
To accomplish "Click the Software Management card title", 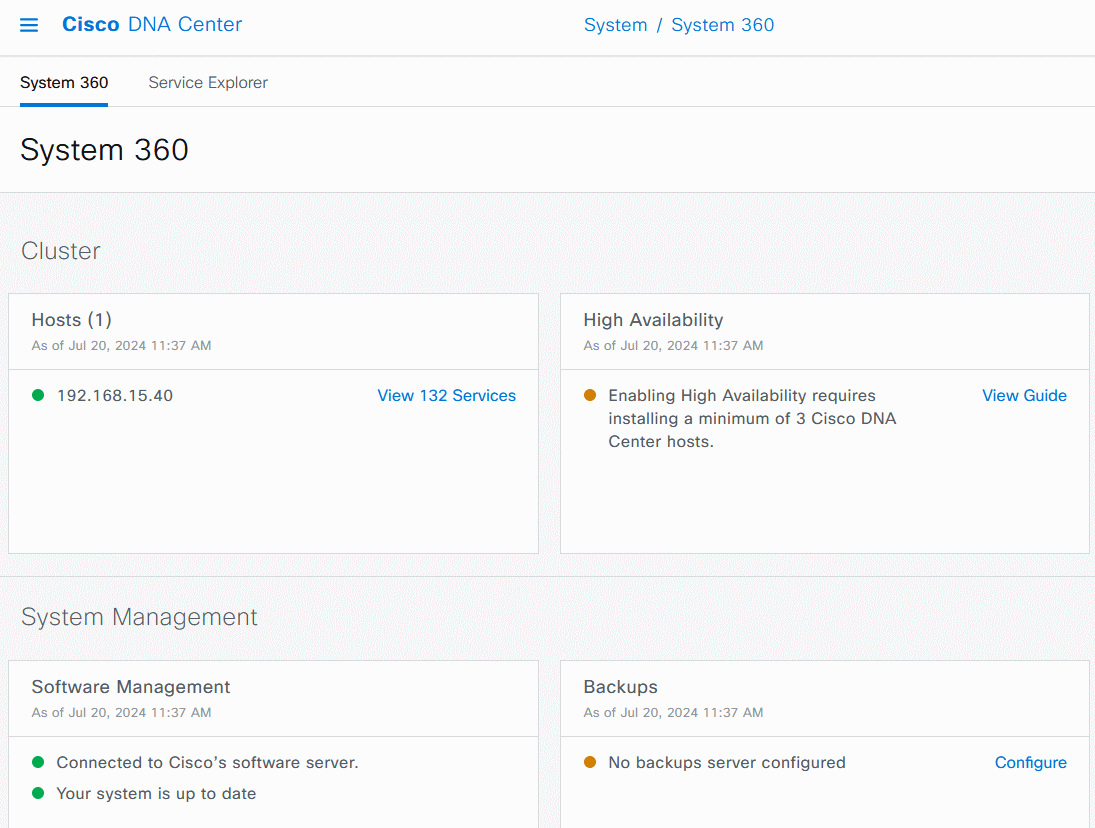I will click(x=131, y=687).
